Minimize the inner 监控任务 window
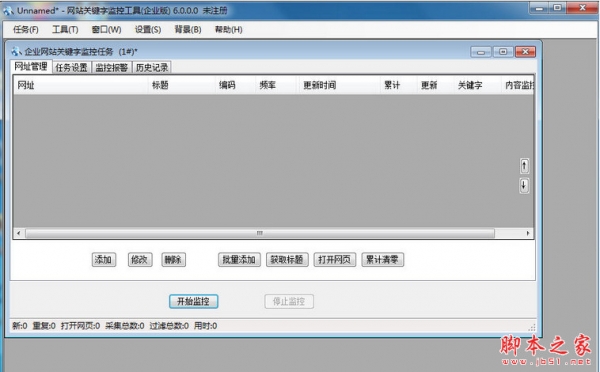 pyautogui.click(x=481, y=52)
